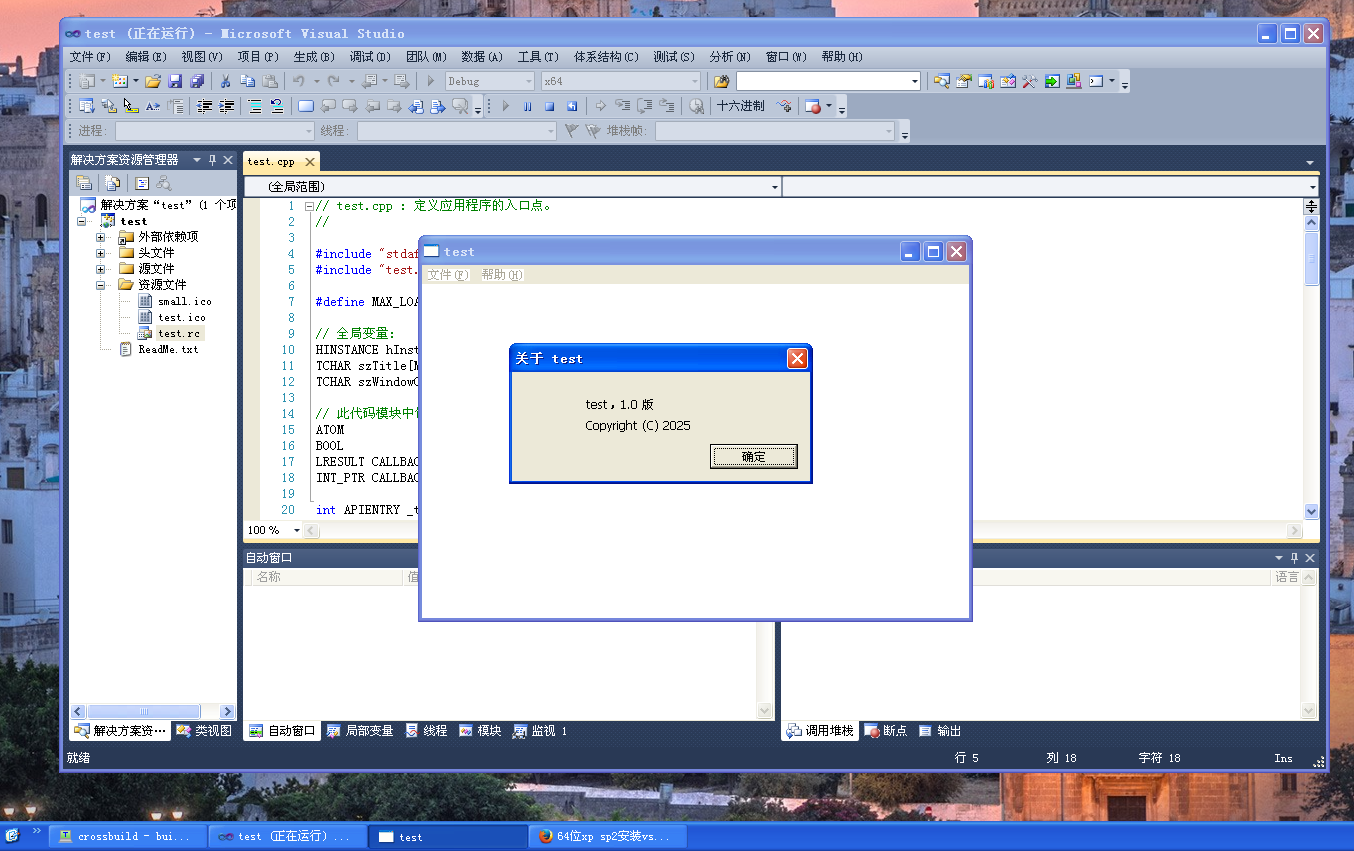Switch to the 局部变量 tab
The height and width of the screenshot is (851, 1354).
tap(360, 731)
